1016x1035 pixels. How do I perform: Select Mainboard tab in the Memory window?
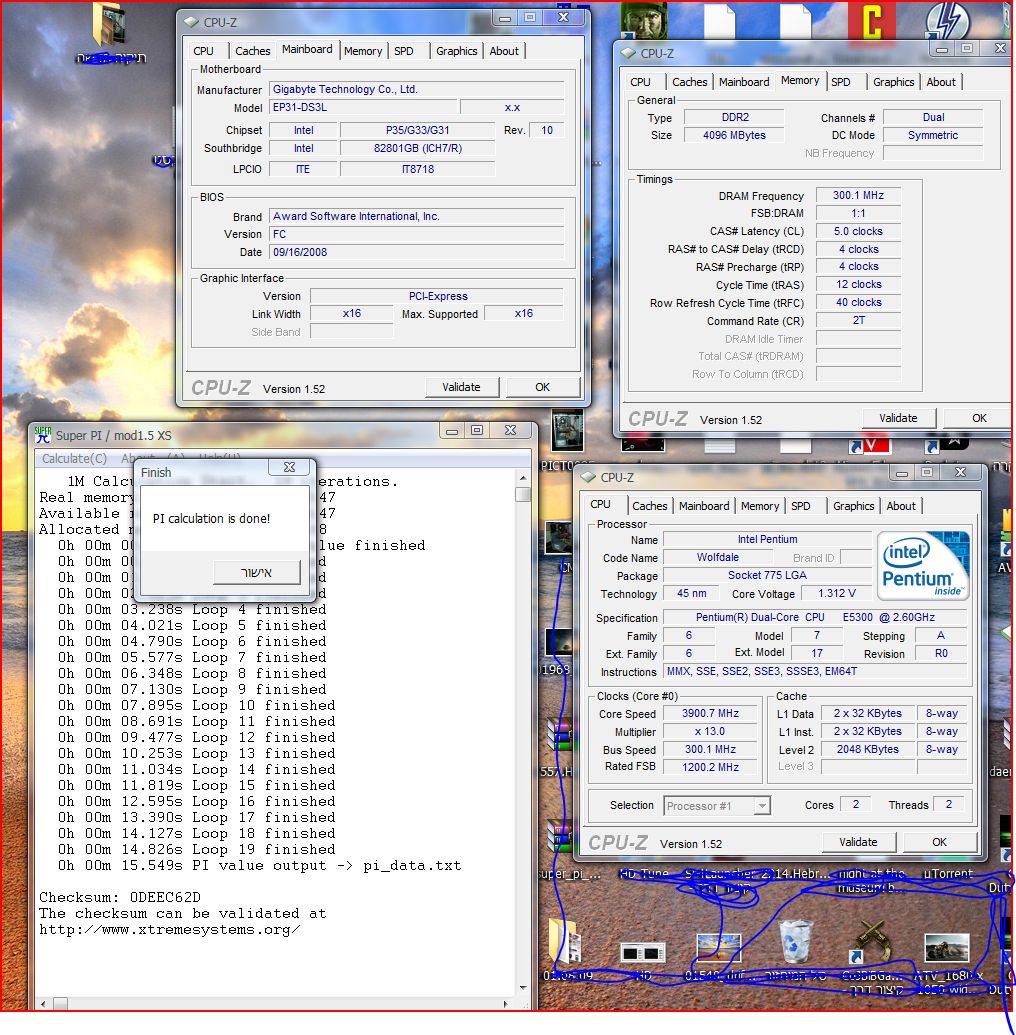click(x=744, y=82)
